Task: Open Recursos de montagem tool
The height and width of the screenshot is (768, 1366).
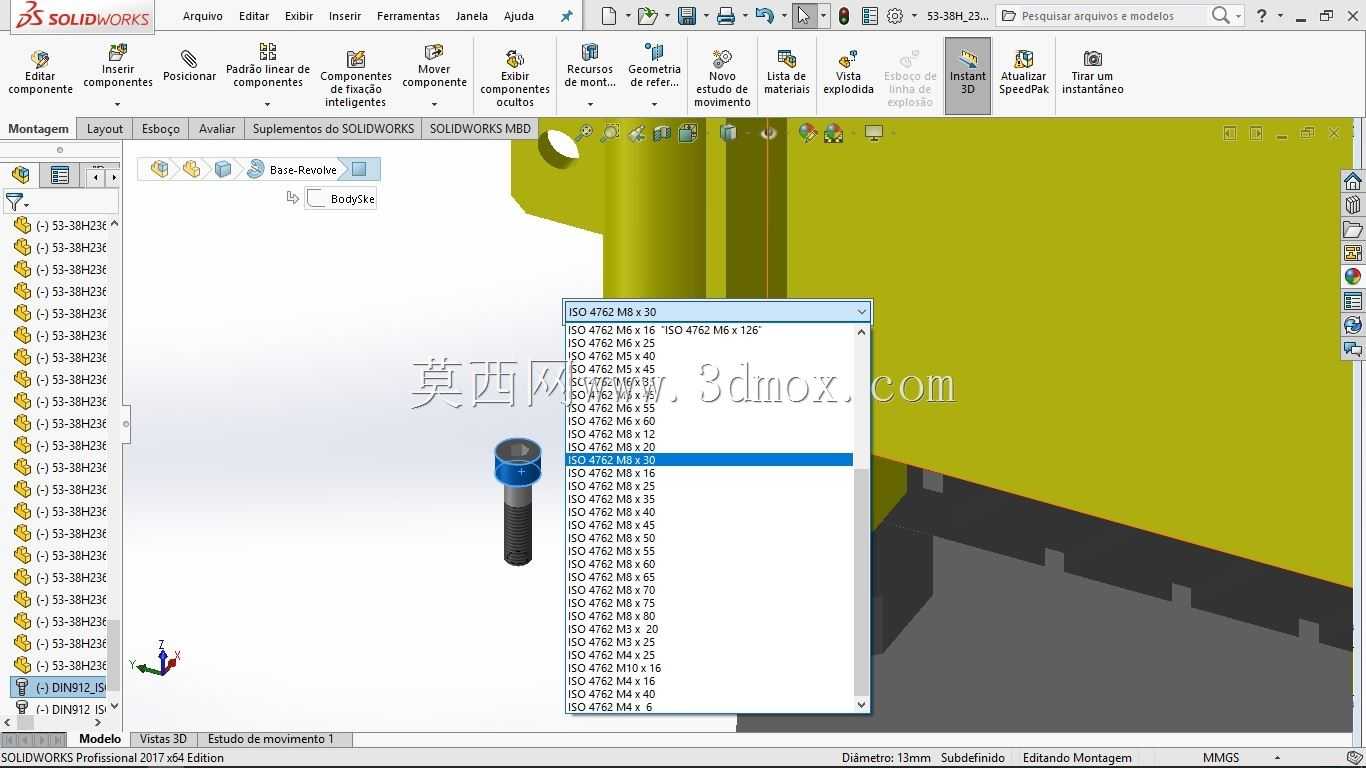Action: pos(590,66)
